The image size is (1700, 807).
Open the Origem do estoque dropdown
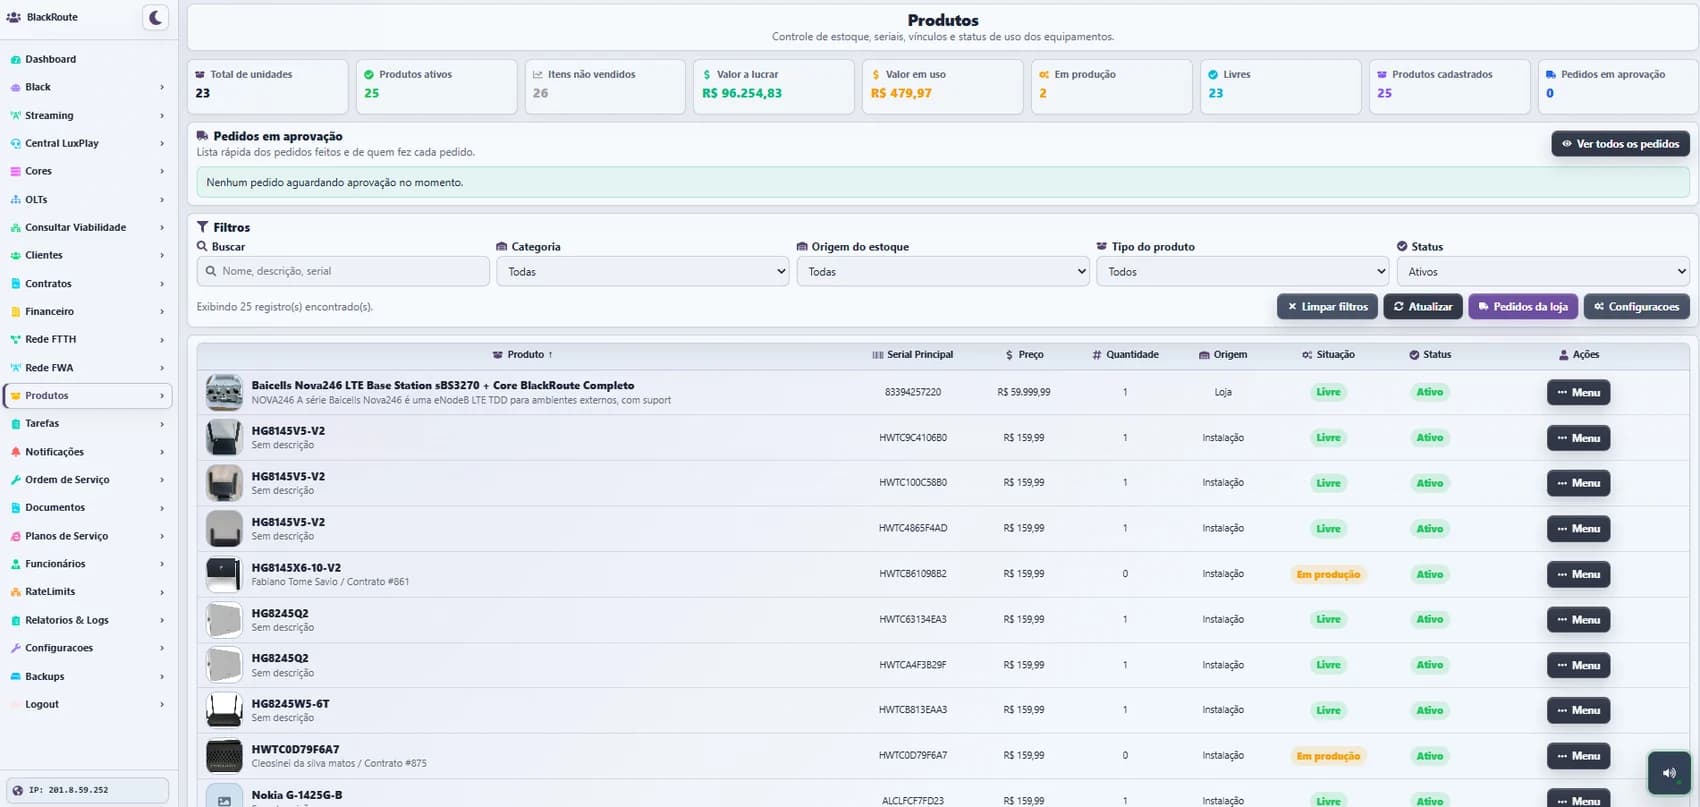click(x=943, y=271)
